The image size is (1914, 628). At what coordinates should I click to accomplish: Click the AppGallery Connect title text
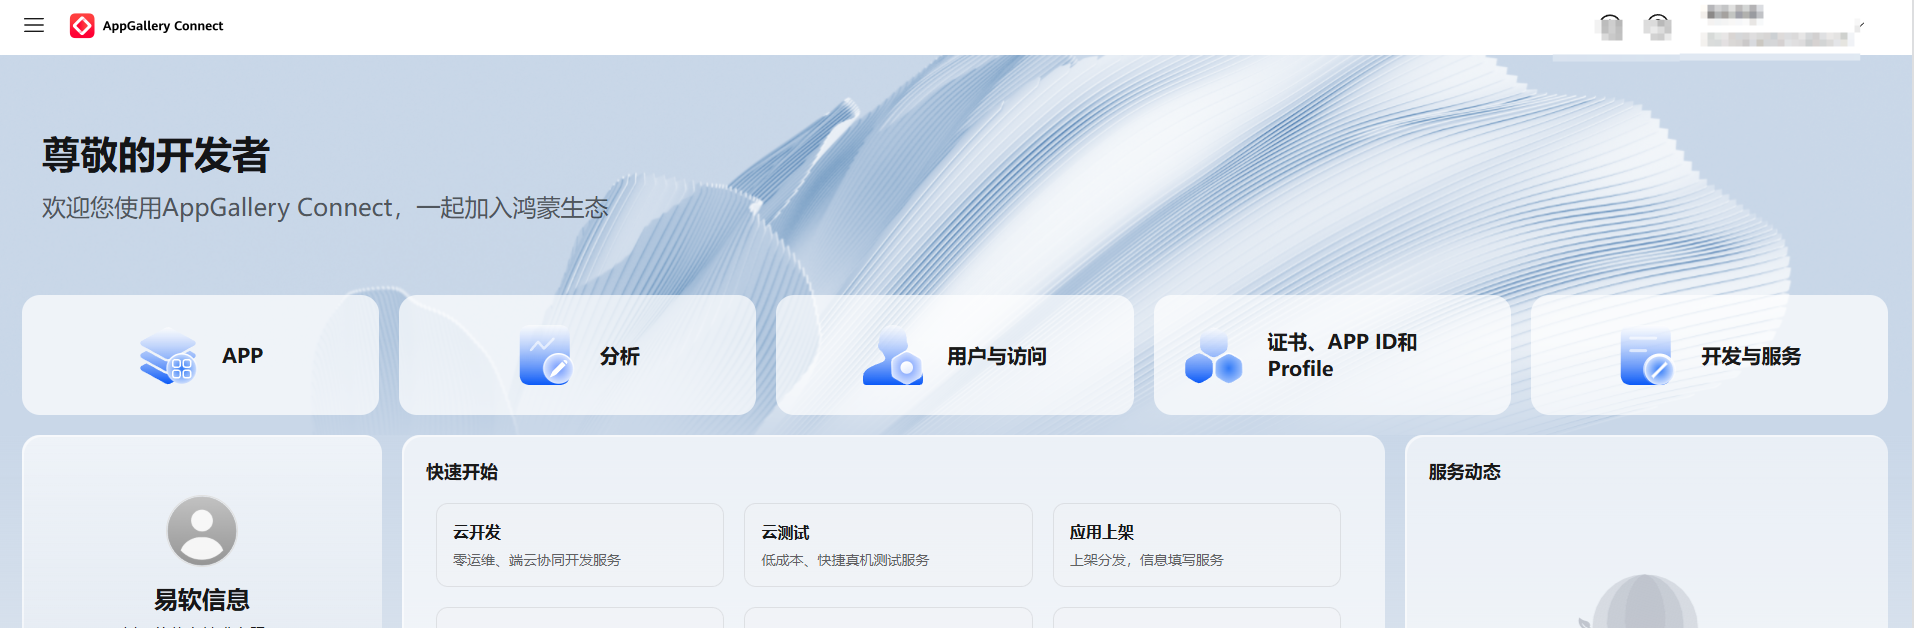[163, 26]
